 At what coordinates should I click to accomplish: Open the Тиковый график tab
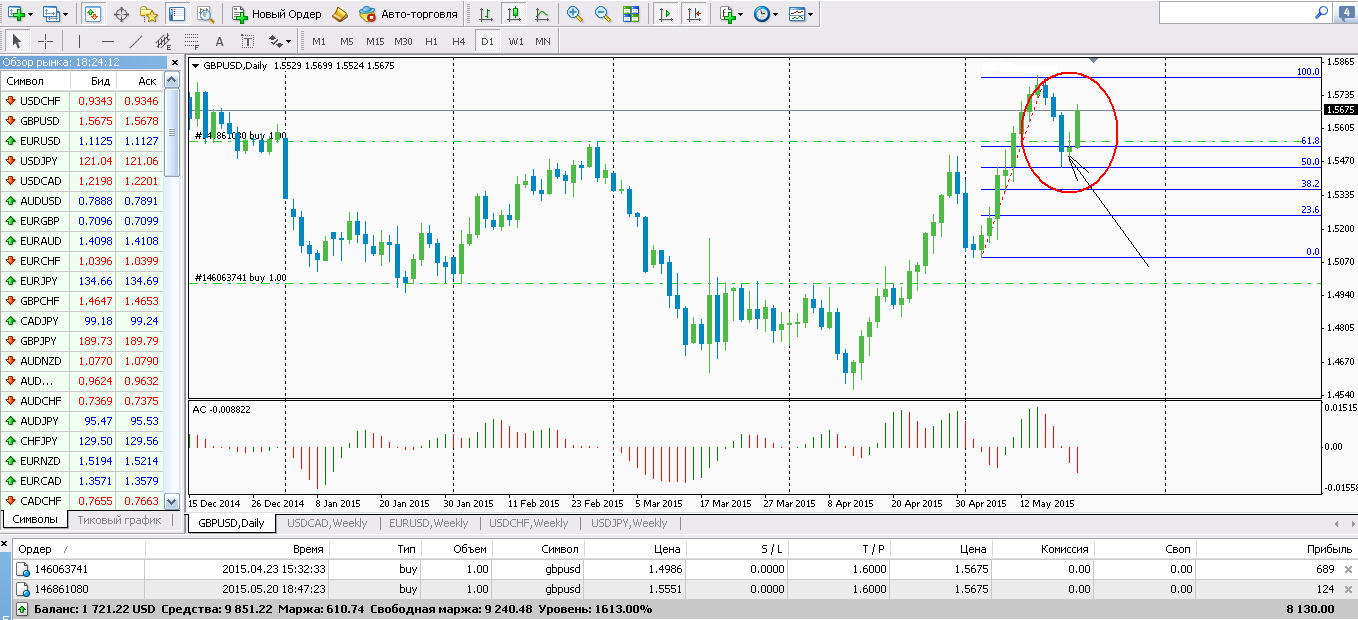(x=119, y=519)
